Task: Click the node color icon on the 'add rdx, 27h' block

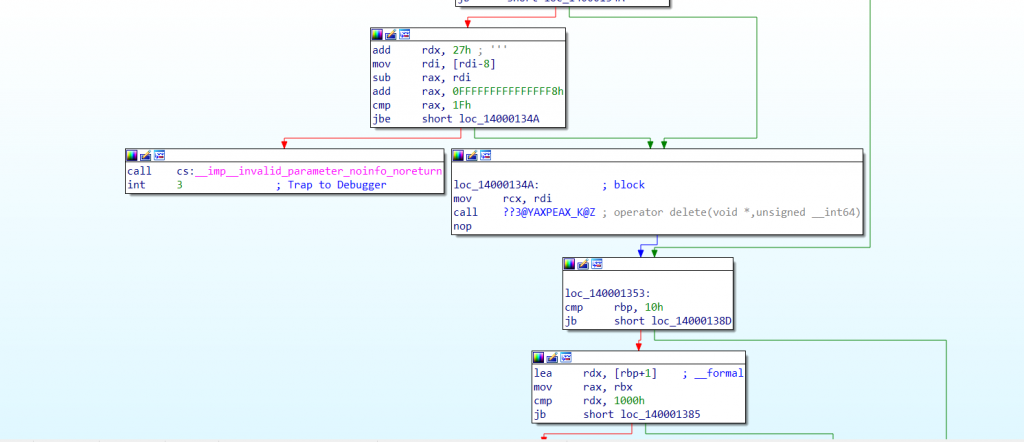Action: point(377,35)
